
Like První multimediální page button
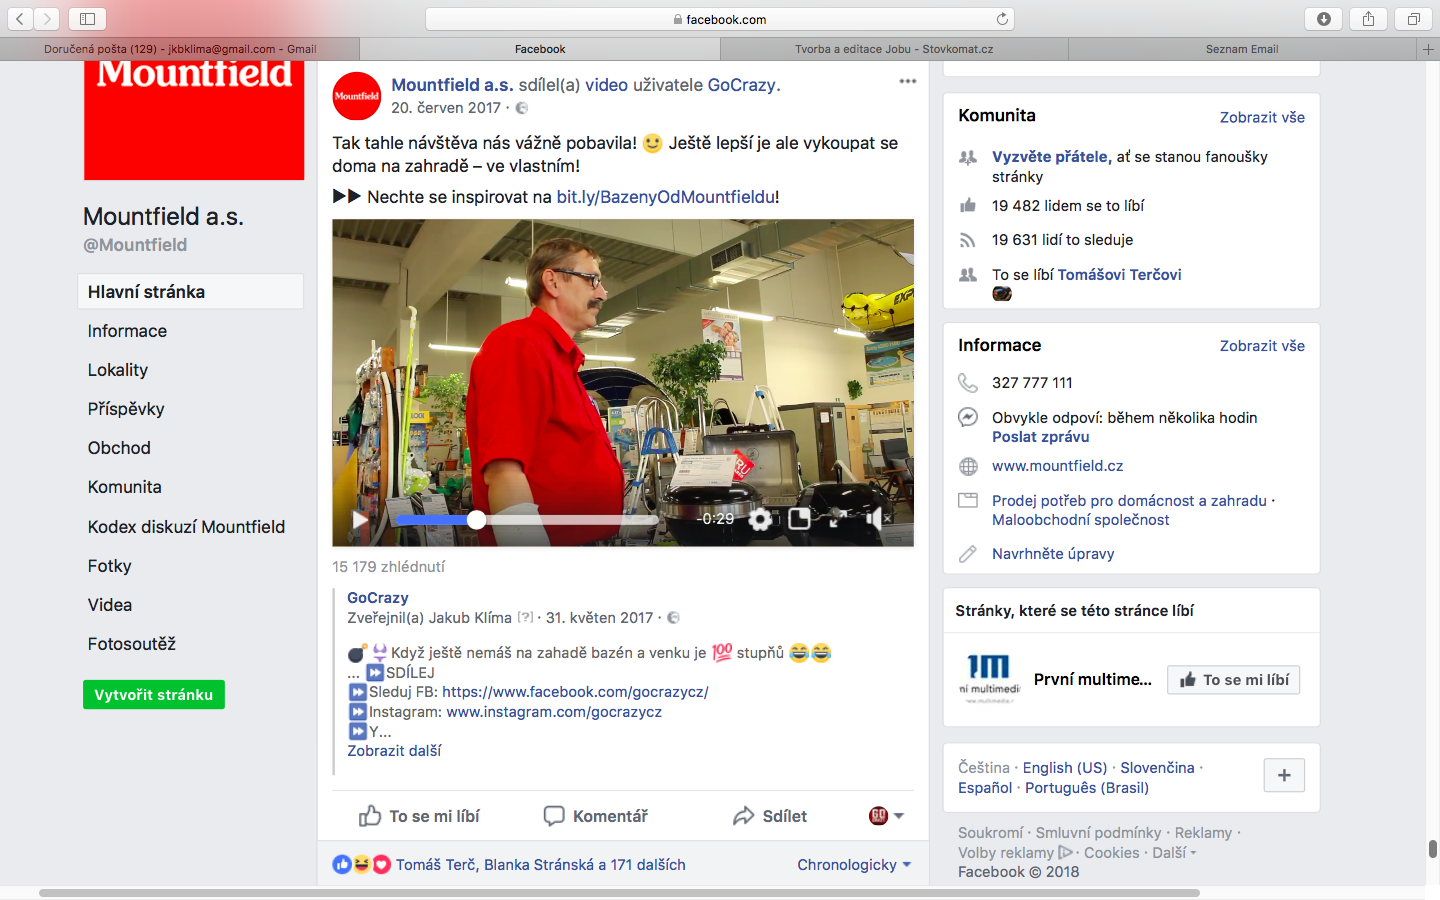(1234, 680)
